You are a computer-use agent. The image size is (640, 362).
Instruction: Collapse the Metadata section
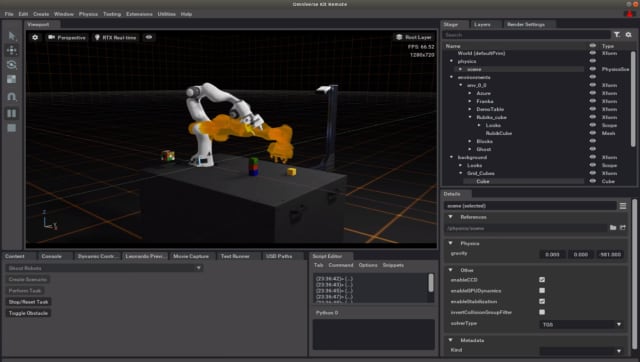451,340
